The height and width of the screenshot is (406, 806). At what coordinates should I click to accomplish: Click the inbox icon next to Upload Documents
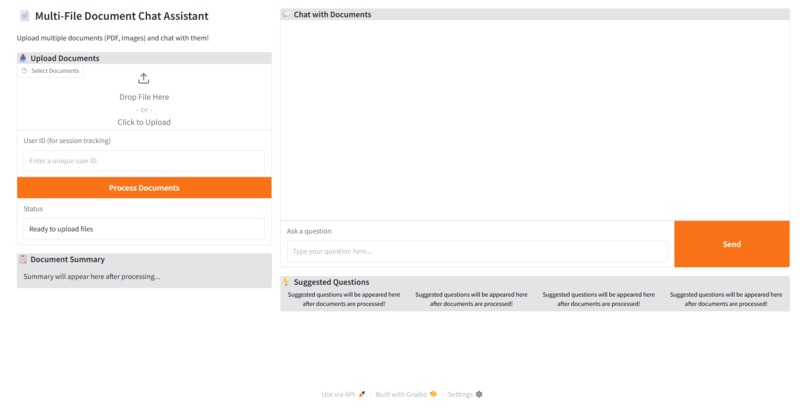(23, 58)
